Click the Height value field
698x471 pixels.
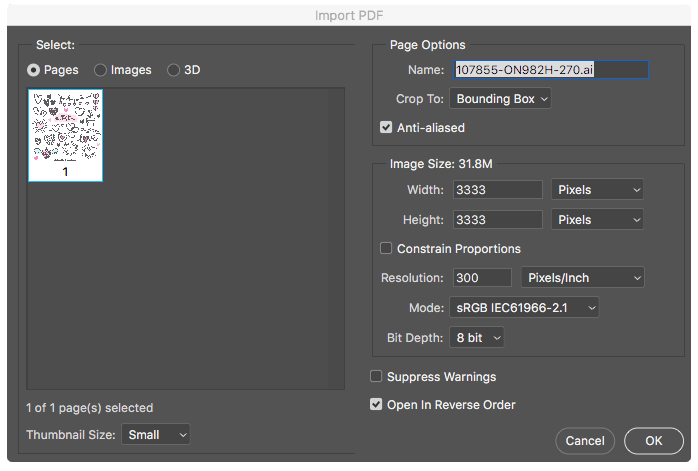(x=498, y=219)
